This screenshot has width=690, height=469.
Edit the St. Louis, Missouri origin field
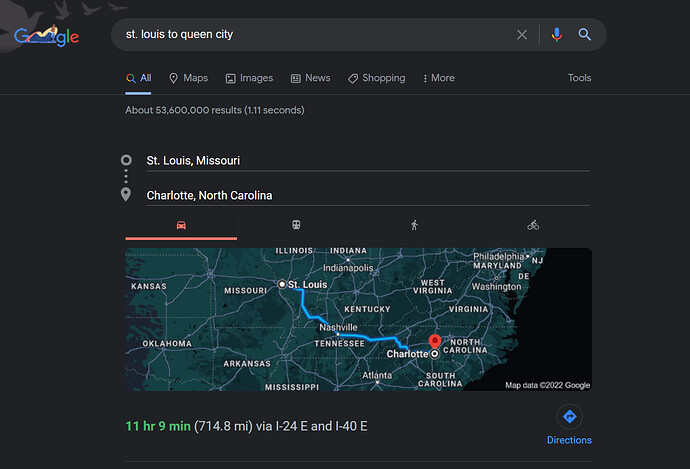(366, 160)
